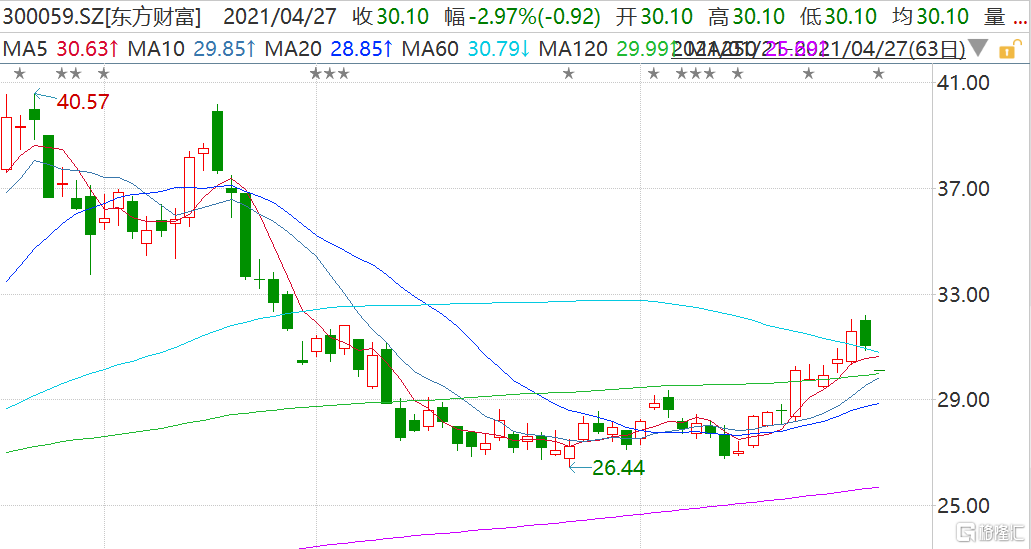This screenshot has height=549, width=1031.
Task: Click the opening price 开30.10
Action: click(x=654, y=17)
